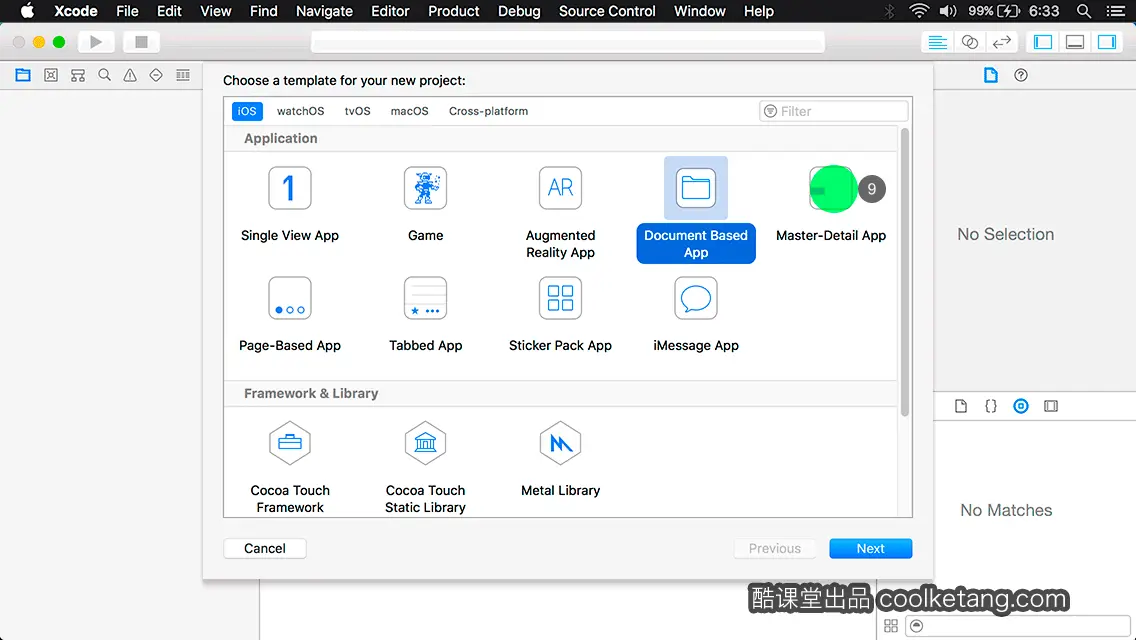Click the template list scrollbar

tap(904, 272)
